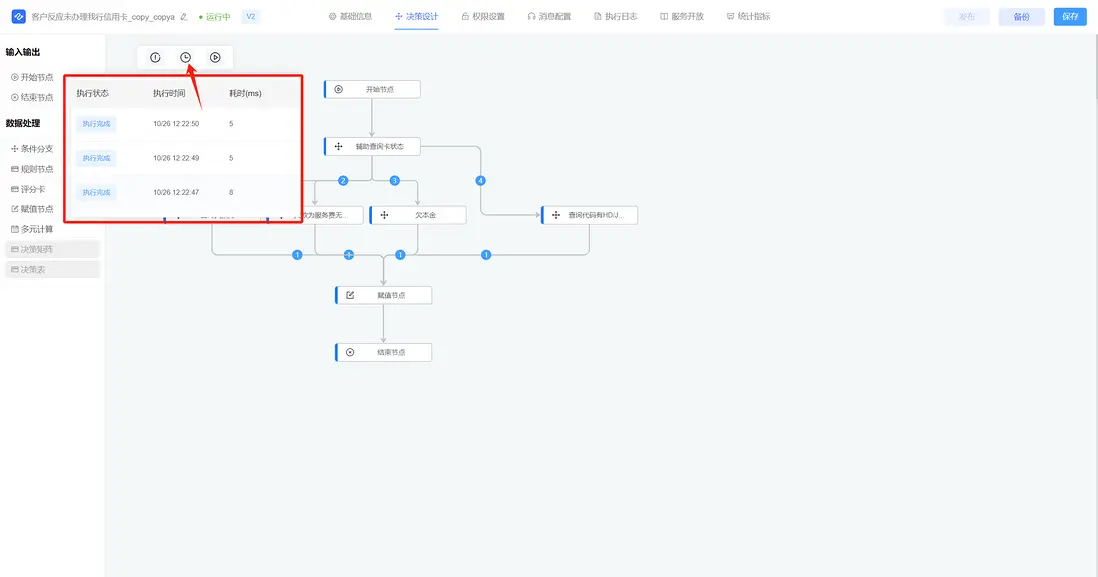Open the V2 version selector

click(250, 17)
